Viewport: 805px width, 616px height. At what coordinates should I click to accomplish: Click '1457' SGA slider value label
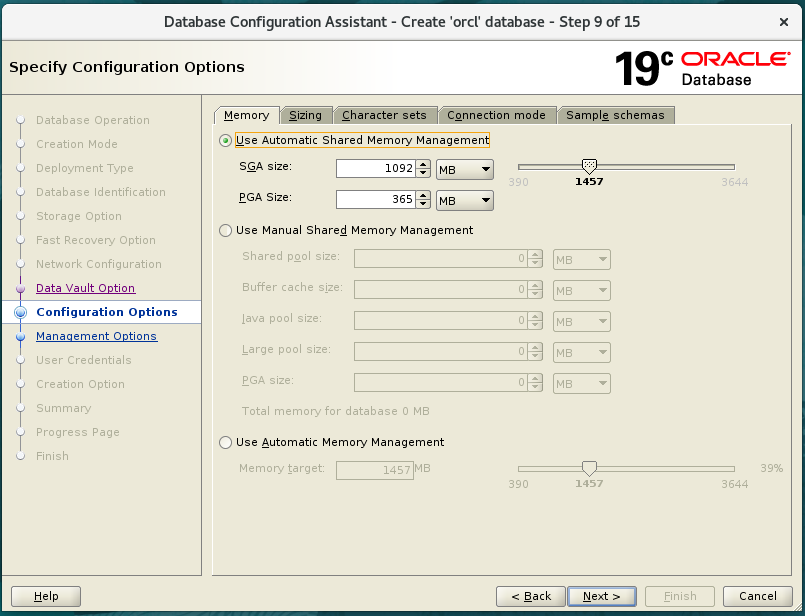point(589,182)
